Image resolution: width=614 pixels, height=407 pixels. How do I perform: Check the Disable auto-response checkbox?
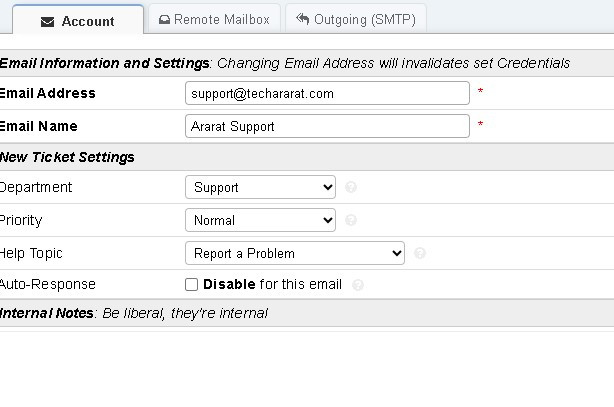(x=192, y=285)
